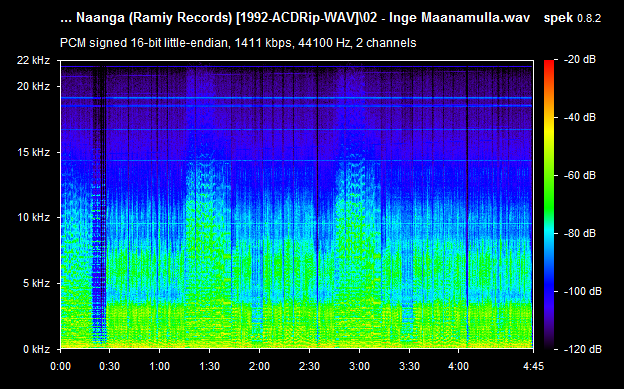Click the 4:45 end time marker
This screenshot has height=389, width=624.
coord(533,366)
